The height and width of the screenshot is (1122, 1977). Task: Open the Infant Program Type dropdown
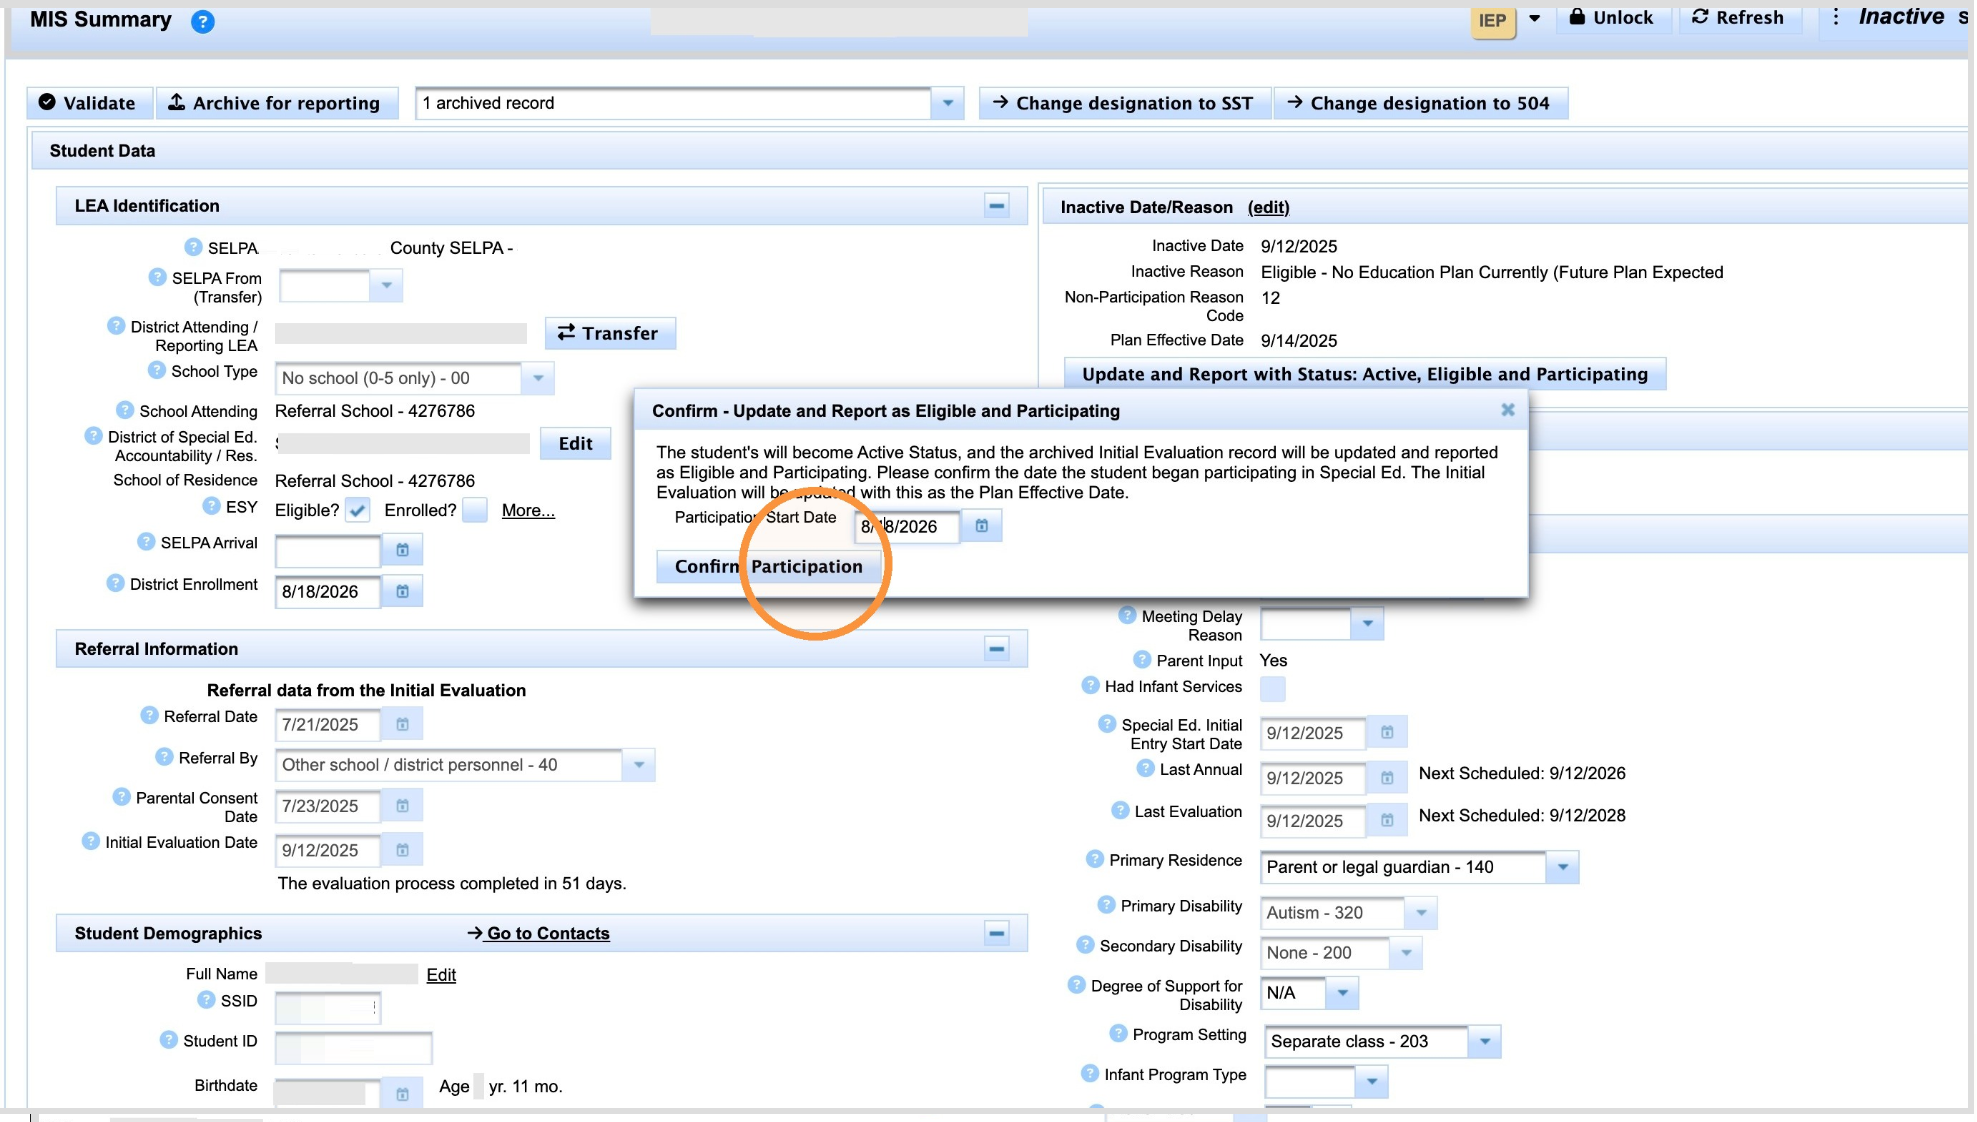1372,1082
